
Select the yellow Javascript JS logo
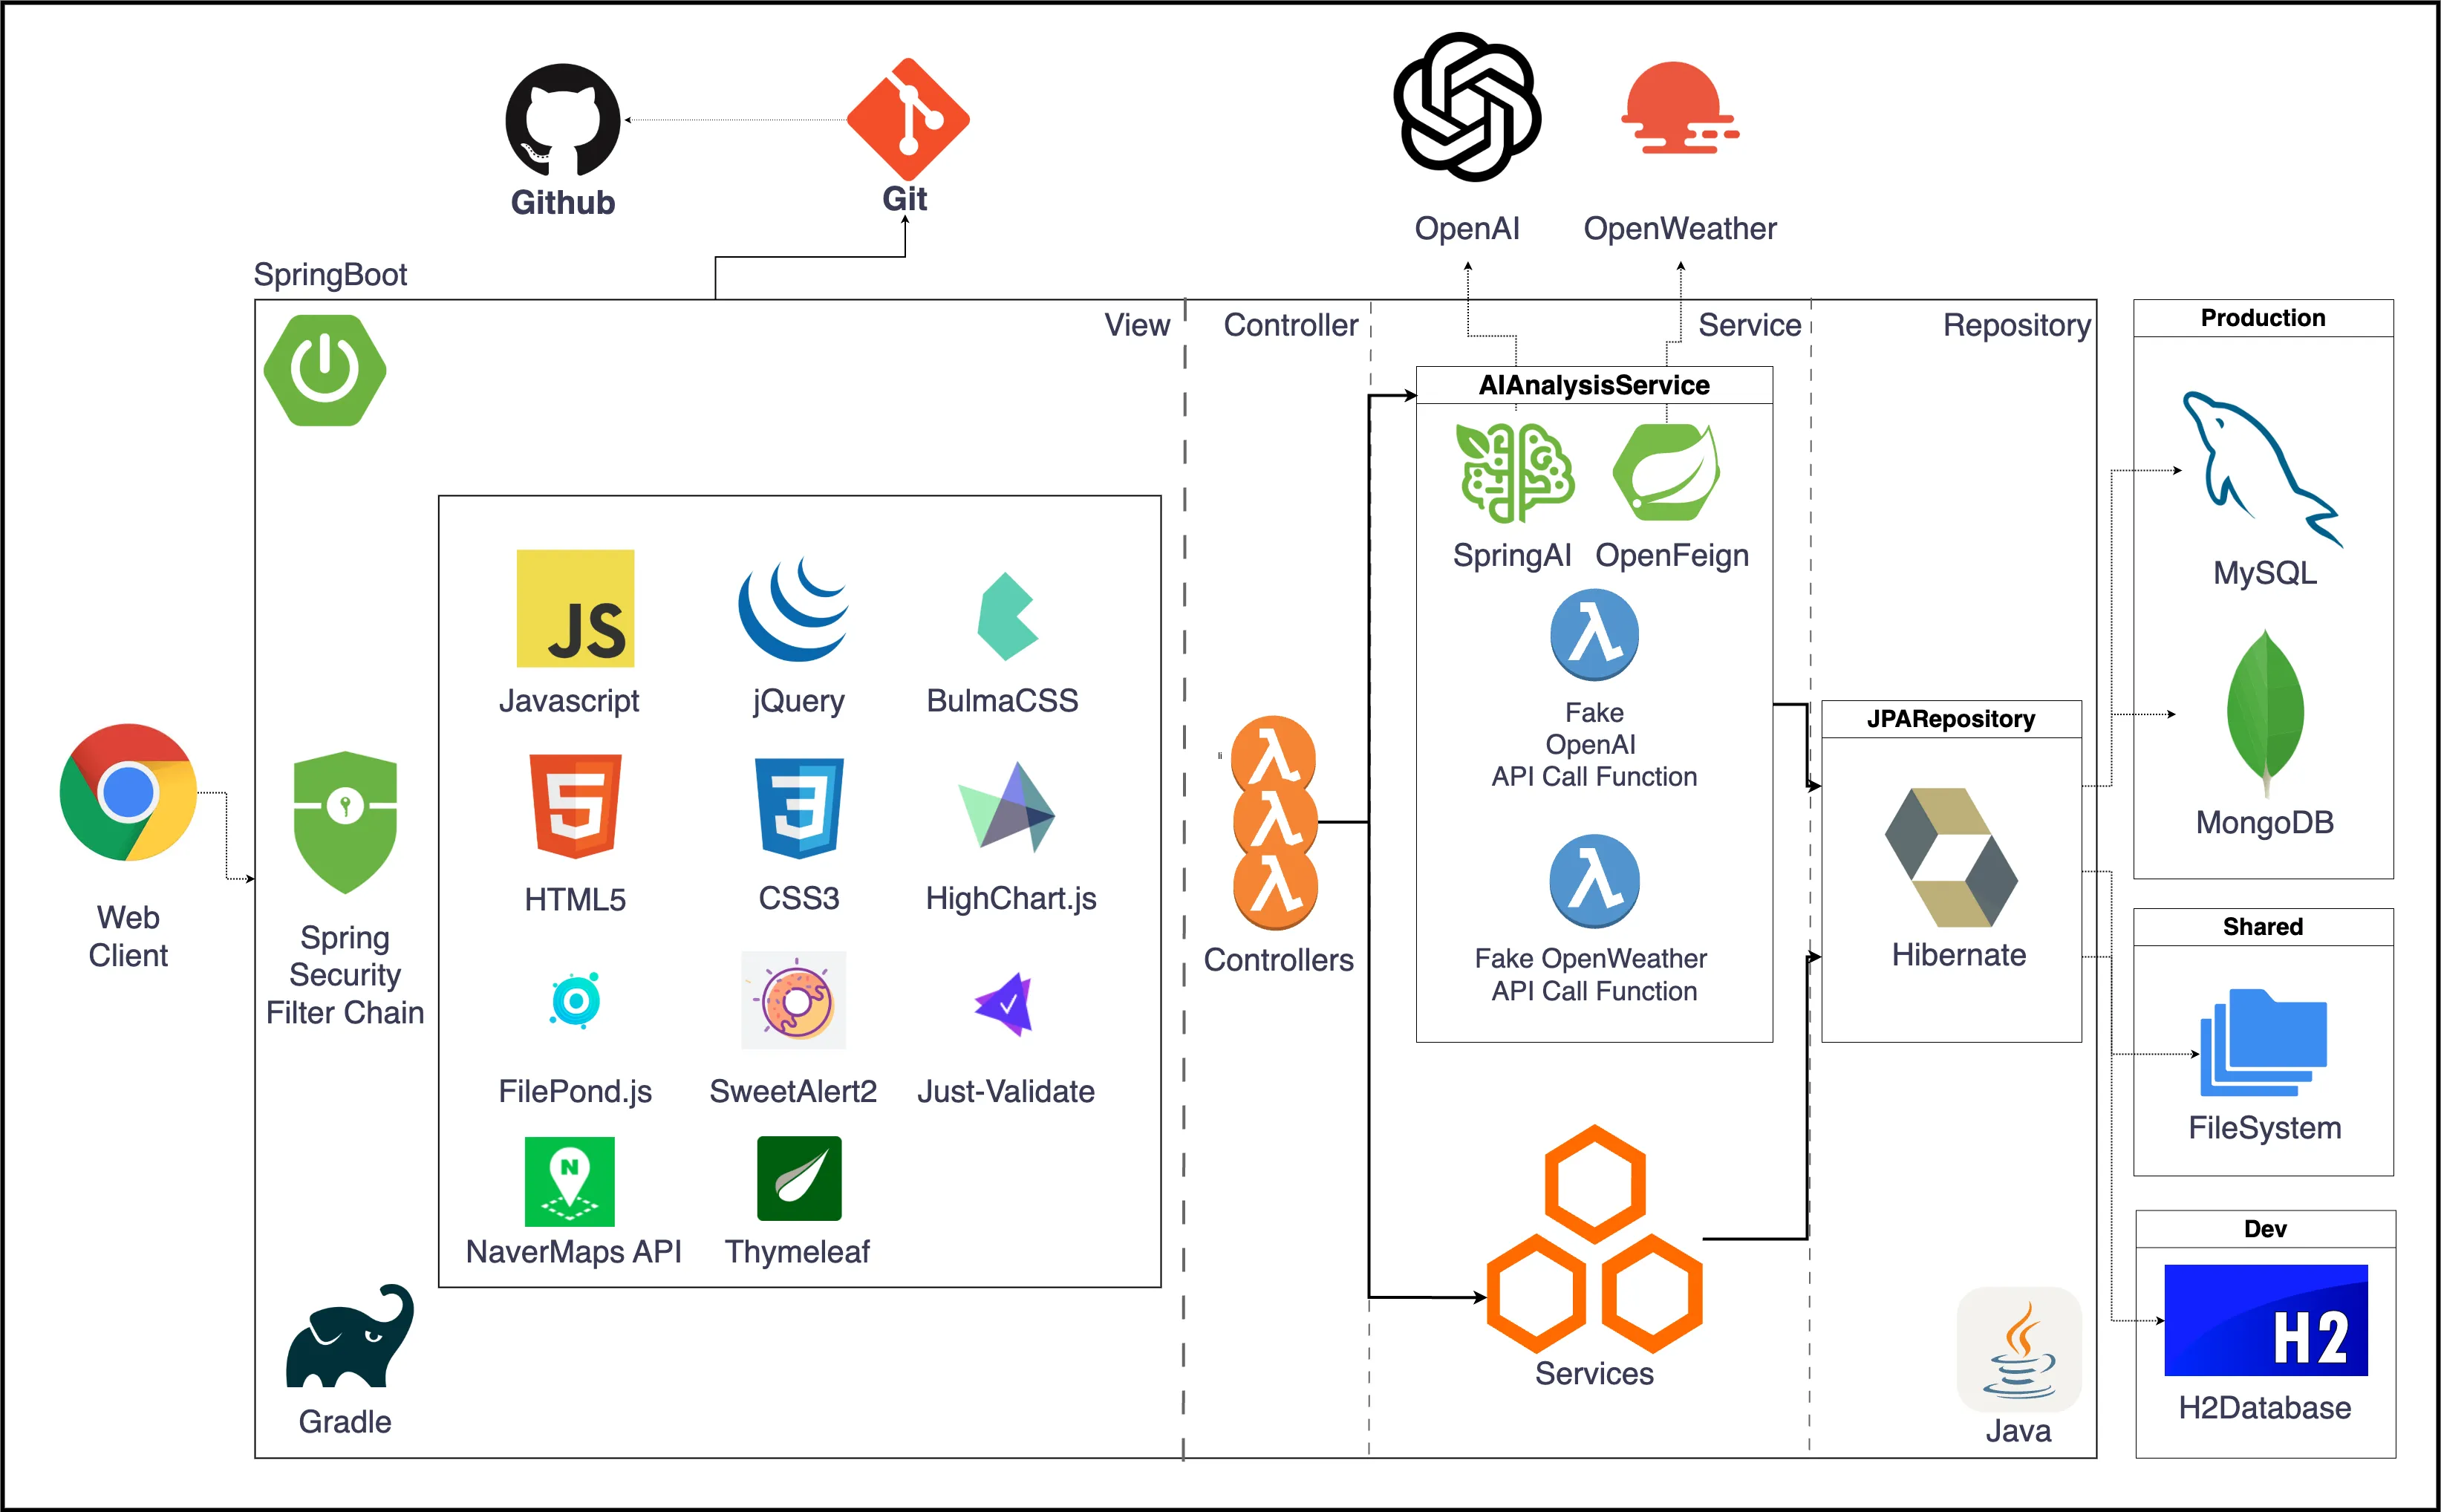pos(575,608)
